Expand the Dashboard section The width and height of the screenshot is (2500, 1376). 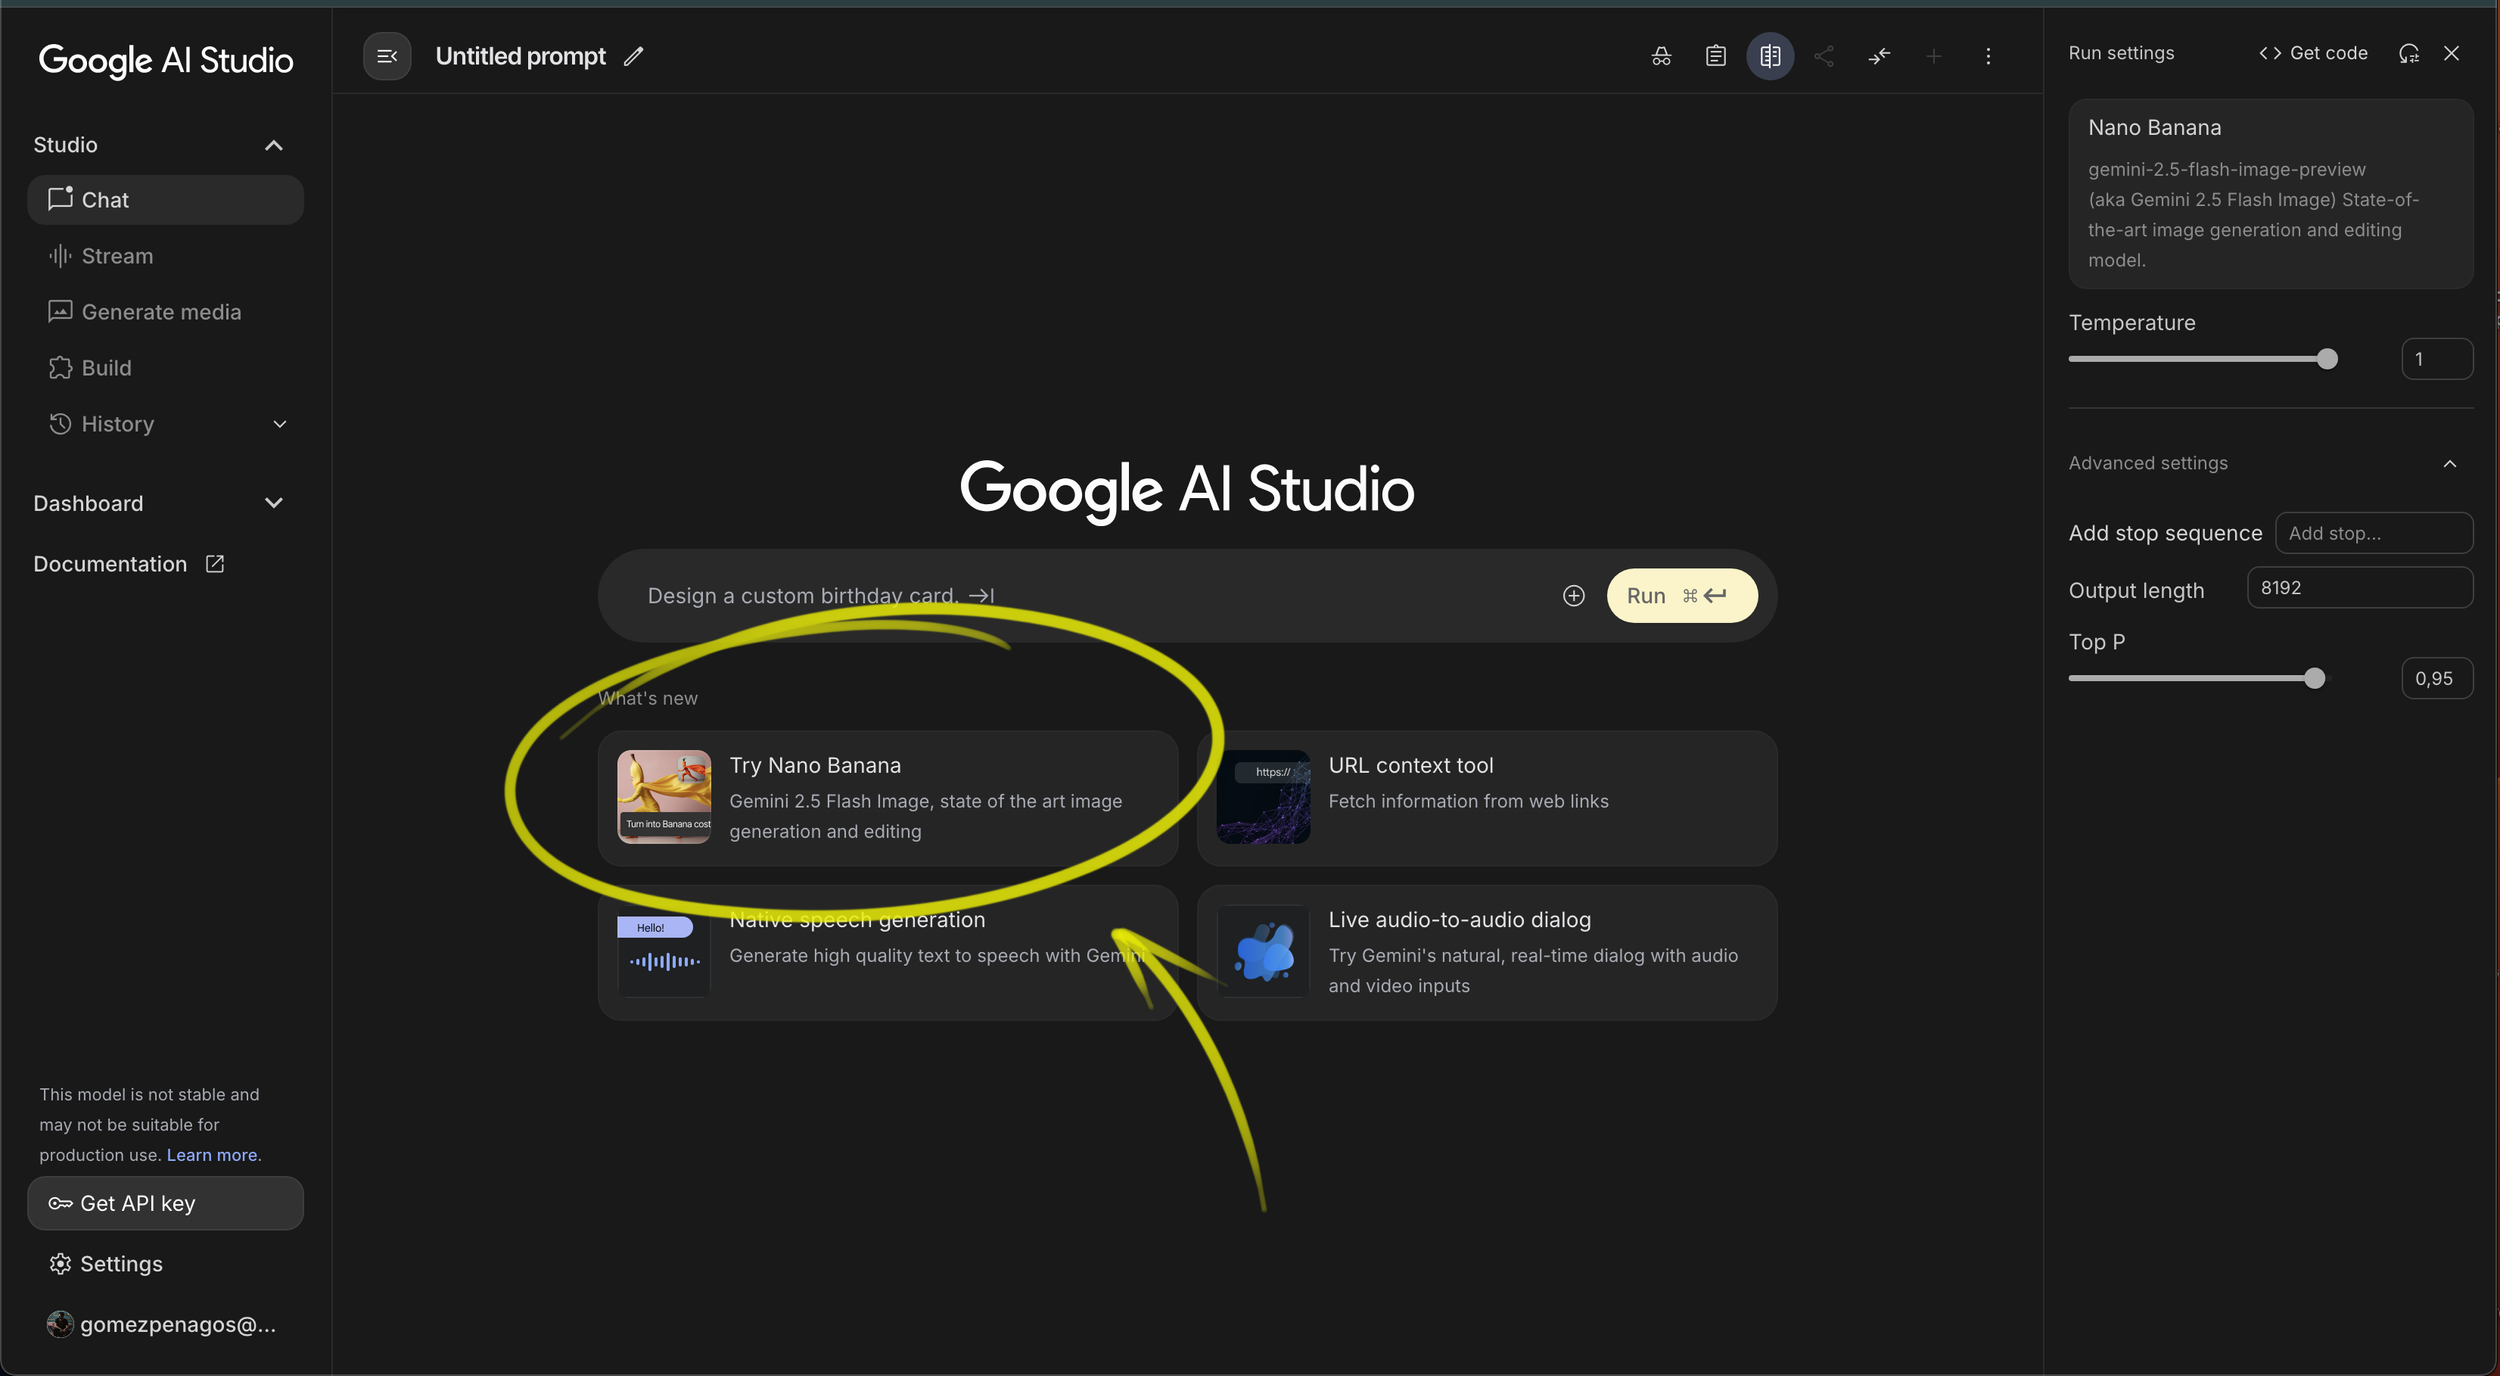click(273, 503)
